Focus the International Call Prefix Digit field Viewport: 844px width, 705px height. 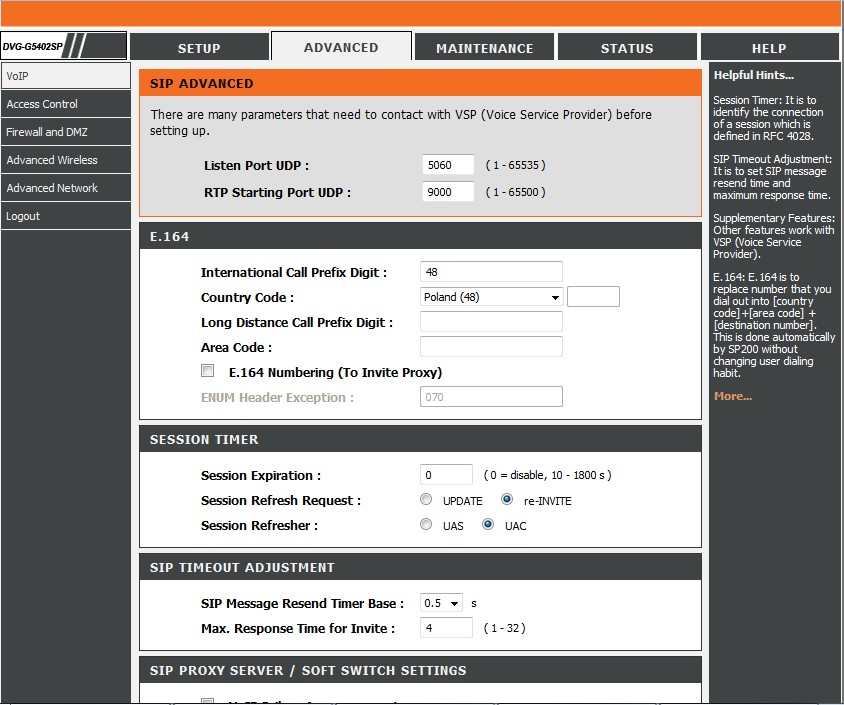tap(491, 272)
